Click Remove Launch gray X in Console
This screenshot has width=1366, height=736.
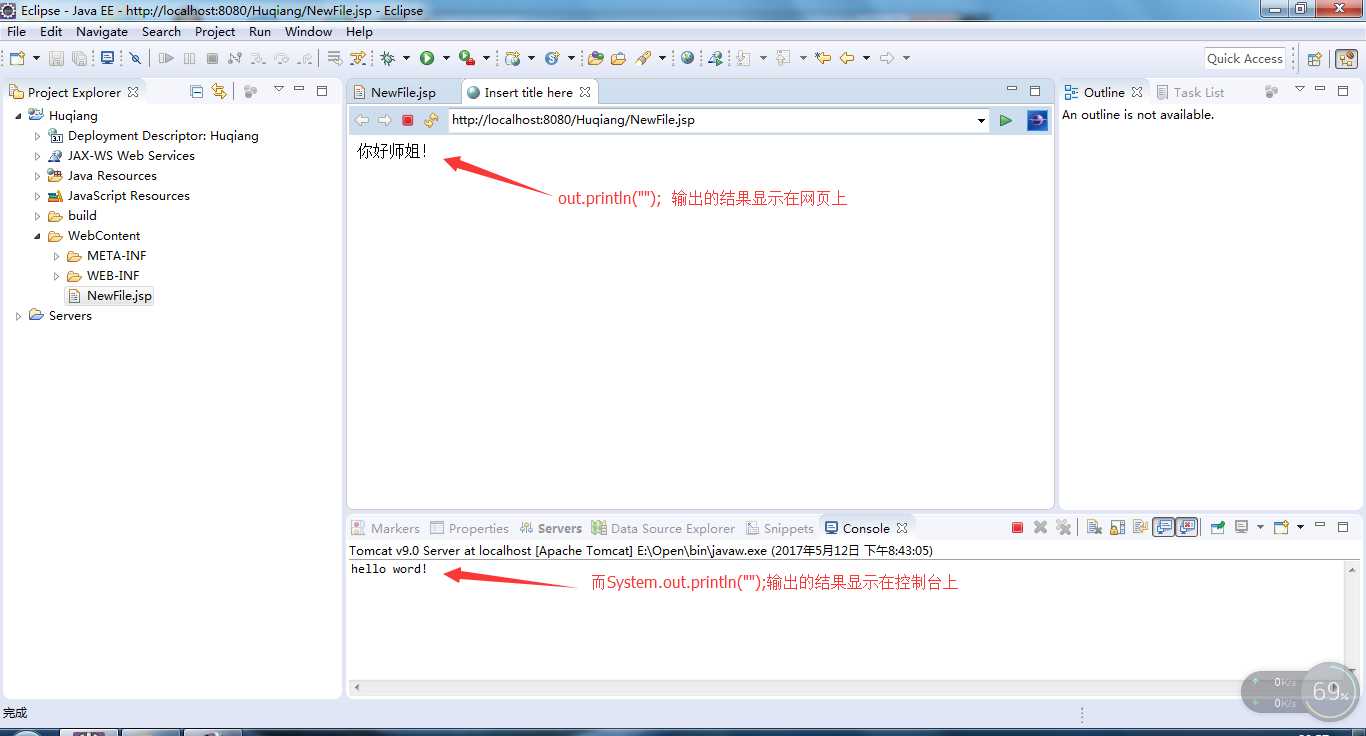[1040, 527]
